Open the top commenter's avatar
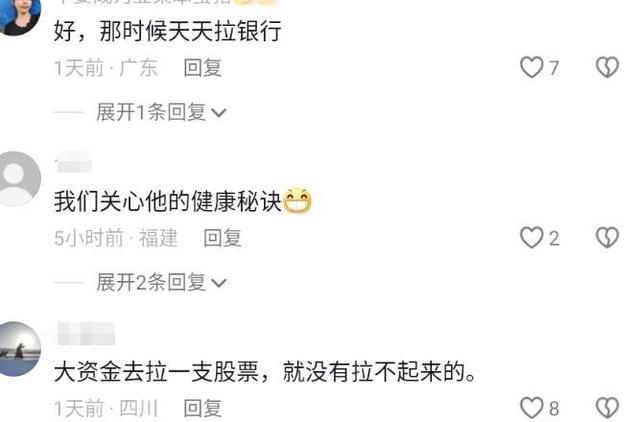 pos(20,16)
